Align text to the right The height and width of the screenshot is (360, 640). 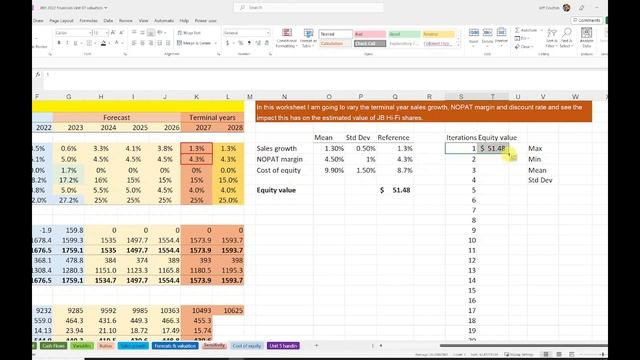pos(151,43)
